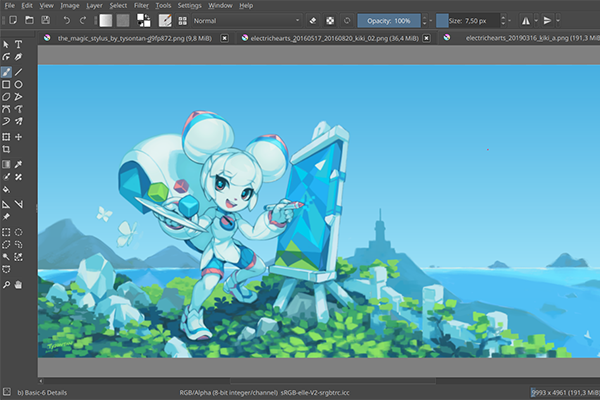Pick the Crop tool

pyautogui.click(x=6, y=149)
